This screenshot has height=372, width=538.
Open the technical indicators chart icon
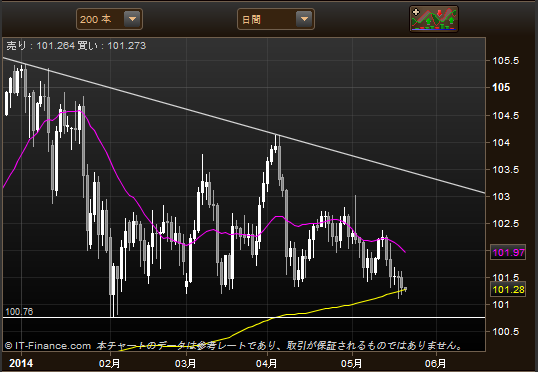point(434,19)
